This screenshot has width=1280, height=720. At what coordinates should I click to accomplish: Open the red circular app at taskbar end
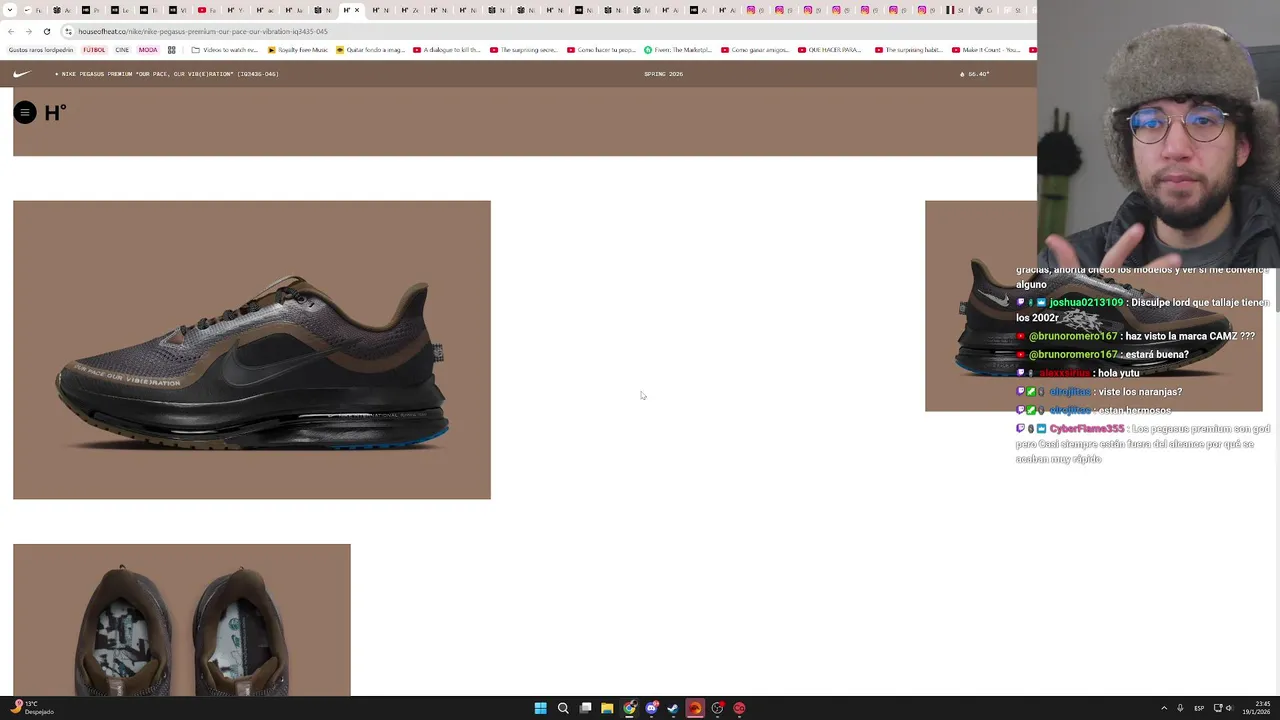click(739, 708)
